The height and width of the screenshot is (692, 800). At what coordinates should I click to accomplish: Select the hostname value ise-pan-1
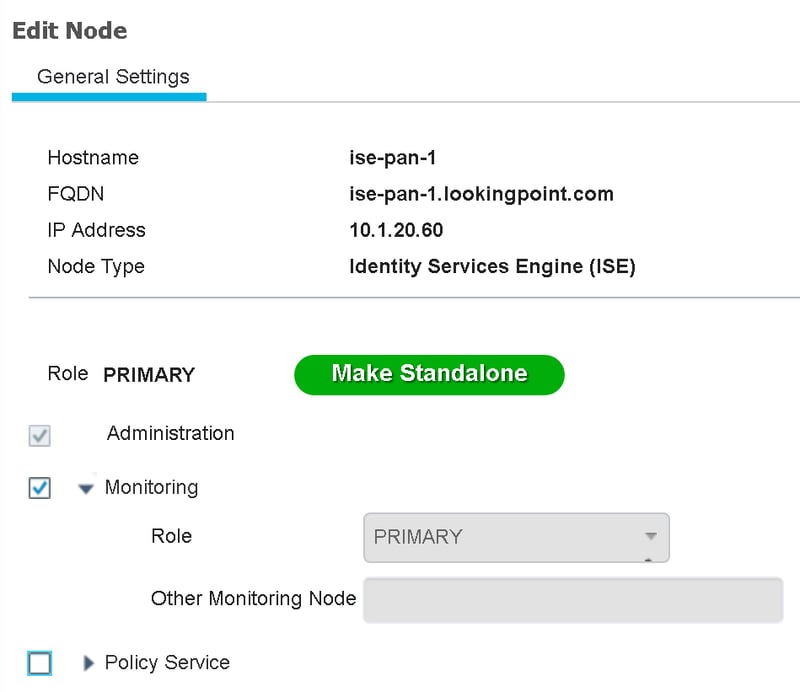coord(391,157)
